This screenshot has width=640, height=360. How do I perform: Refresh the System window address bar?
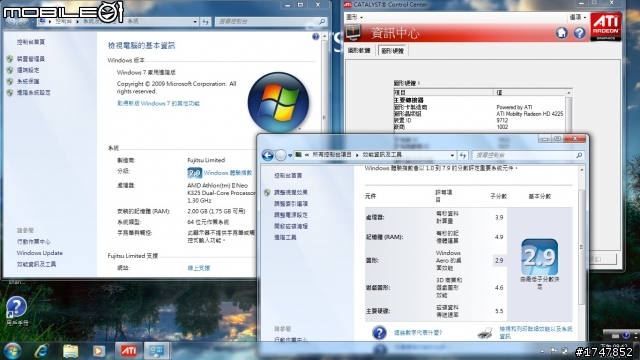206,22
